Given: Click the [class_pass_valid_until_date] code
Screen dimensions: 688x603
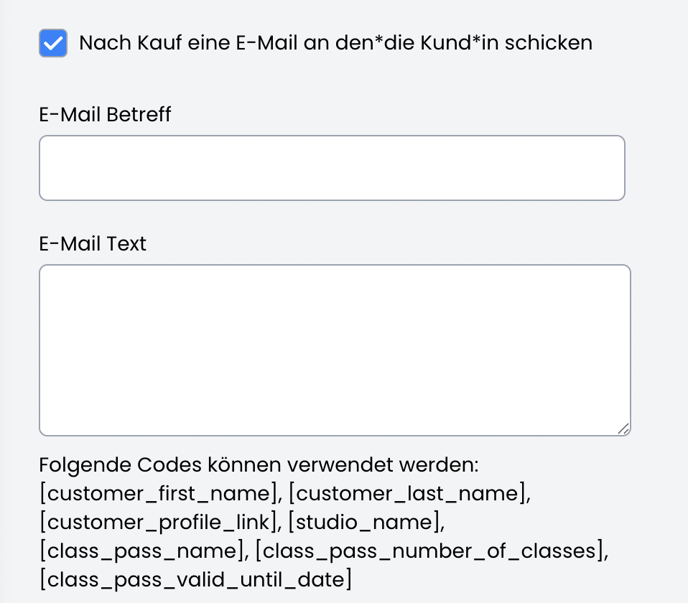Looking at the screenshot, I should click(x=195, y=579).
